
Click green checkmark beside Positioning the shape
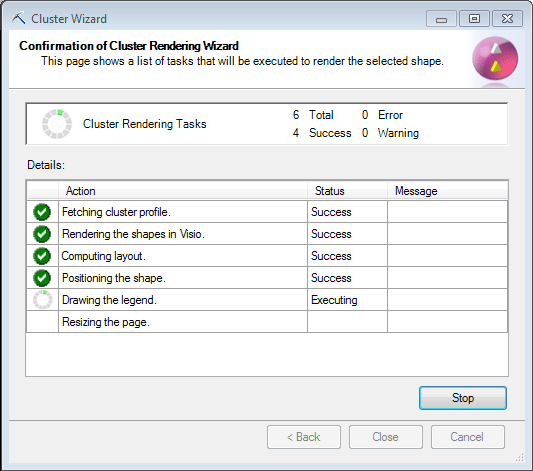point(42,278)
